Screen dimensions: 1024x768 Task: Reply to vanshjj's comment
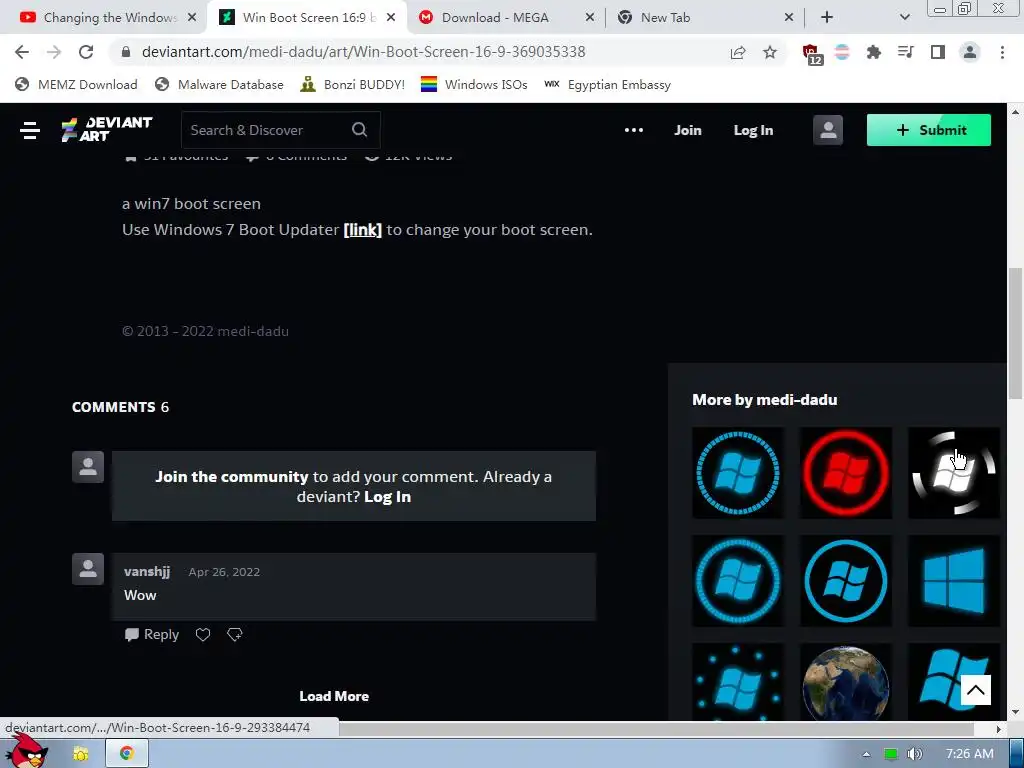click(152, 634)
